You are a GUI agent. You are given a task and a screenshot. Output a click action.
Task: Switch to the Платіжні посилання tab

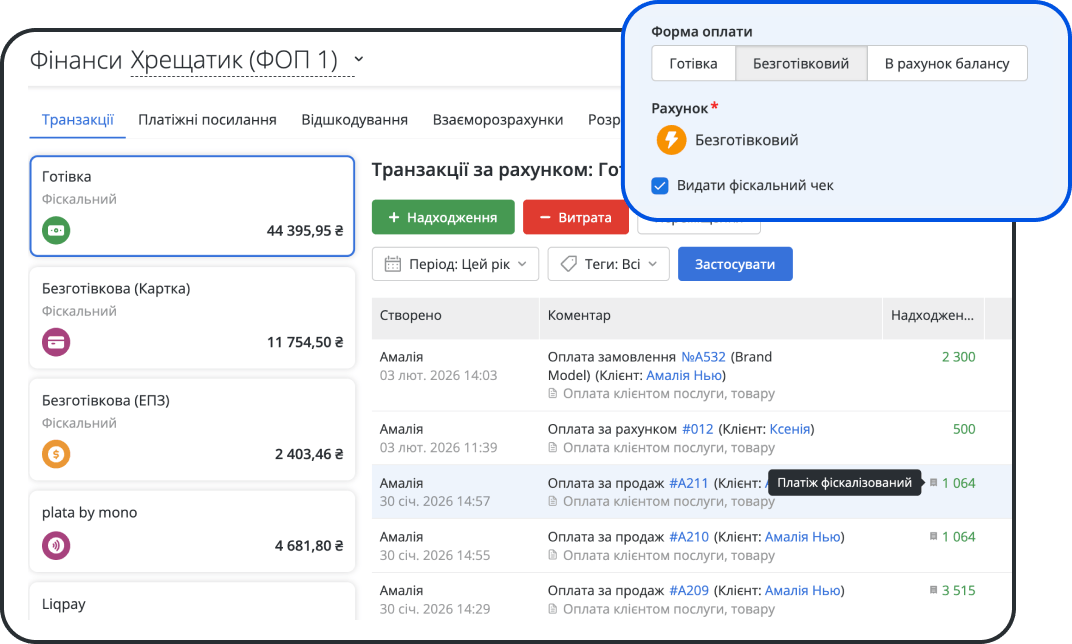(207, 120)
